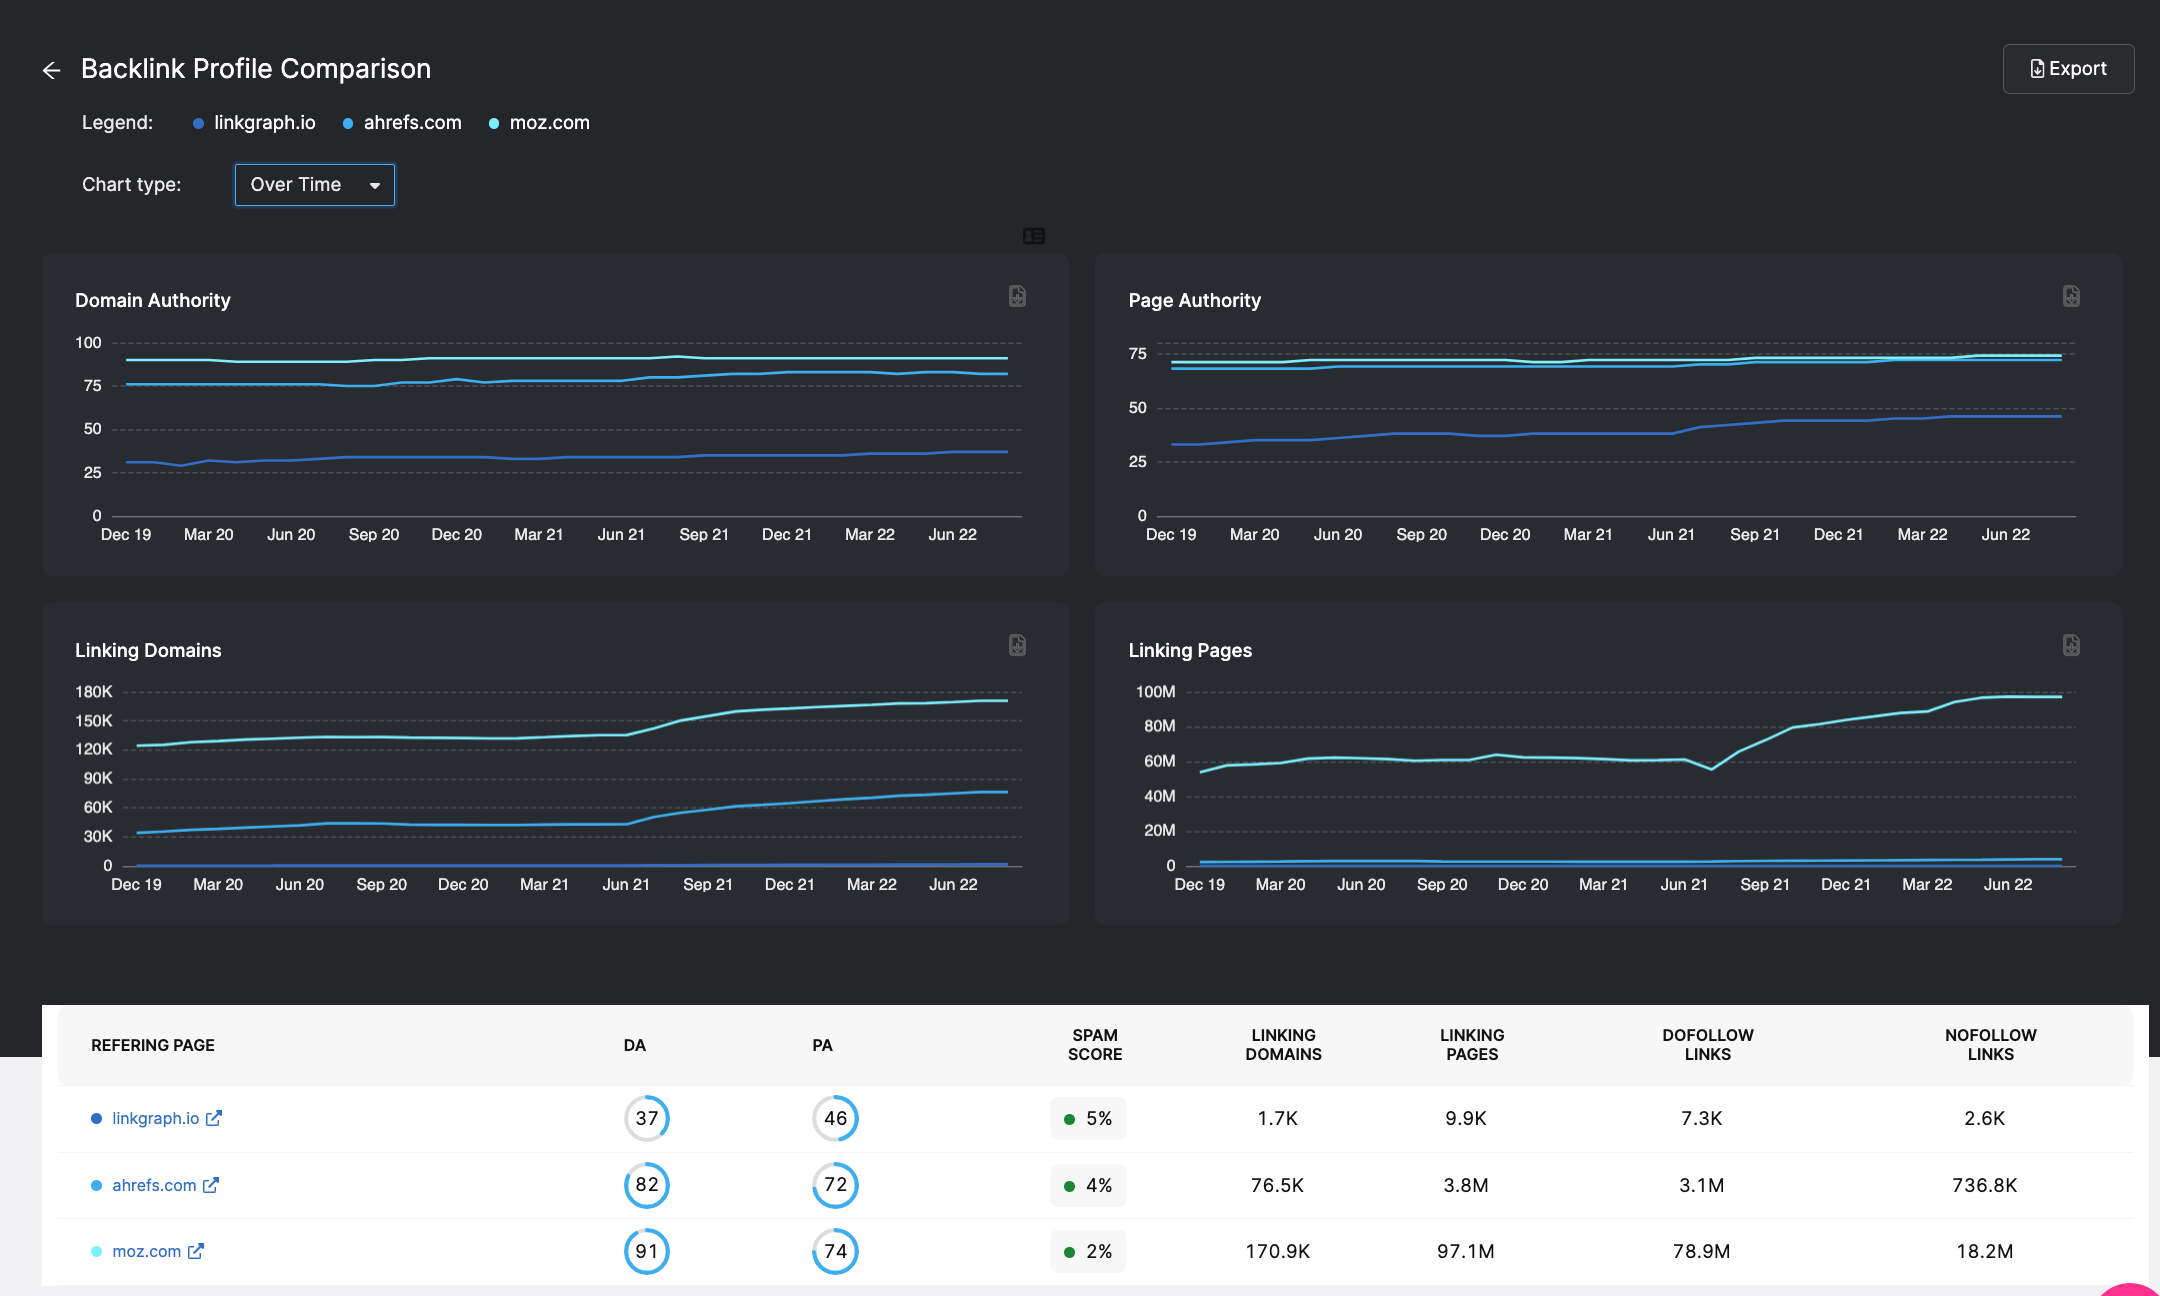Click the Page Authority chart title
Image resolution: width=2160 pixels, height=1296 pixels.
[x=1195, y=301]
